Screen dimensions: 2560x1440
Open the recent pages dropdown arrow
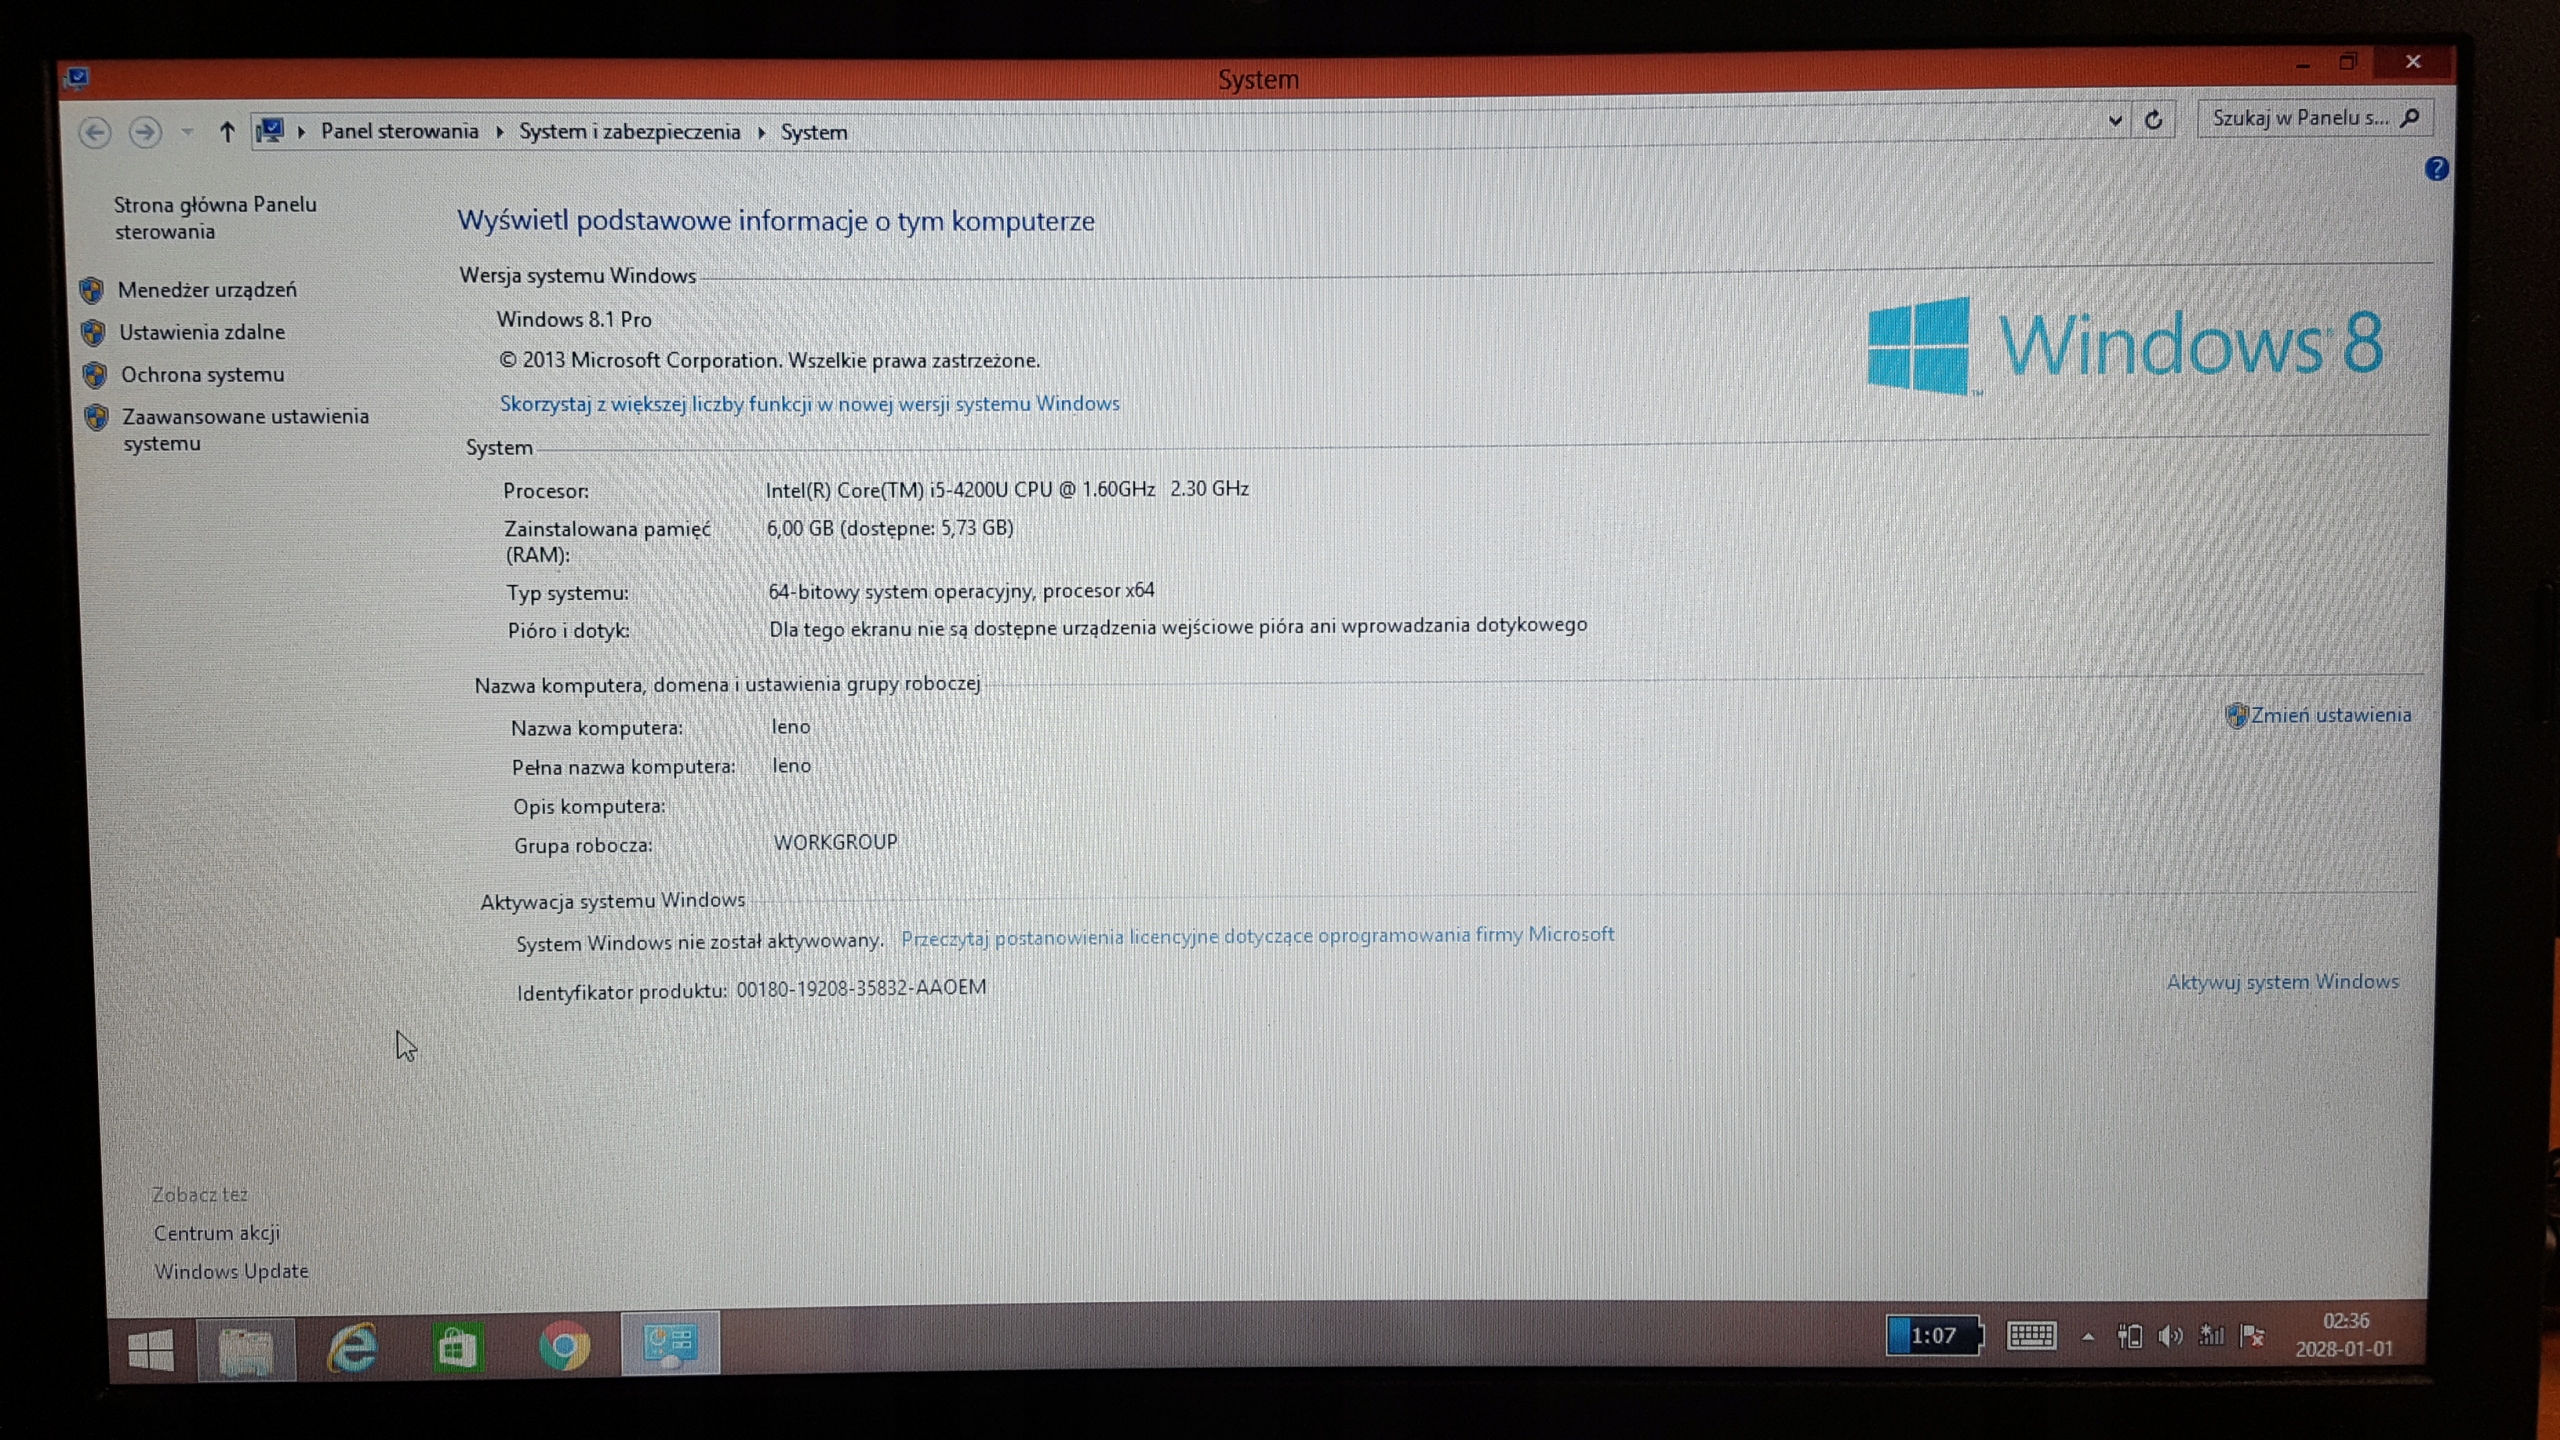[x=187, y=132]
